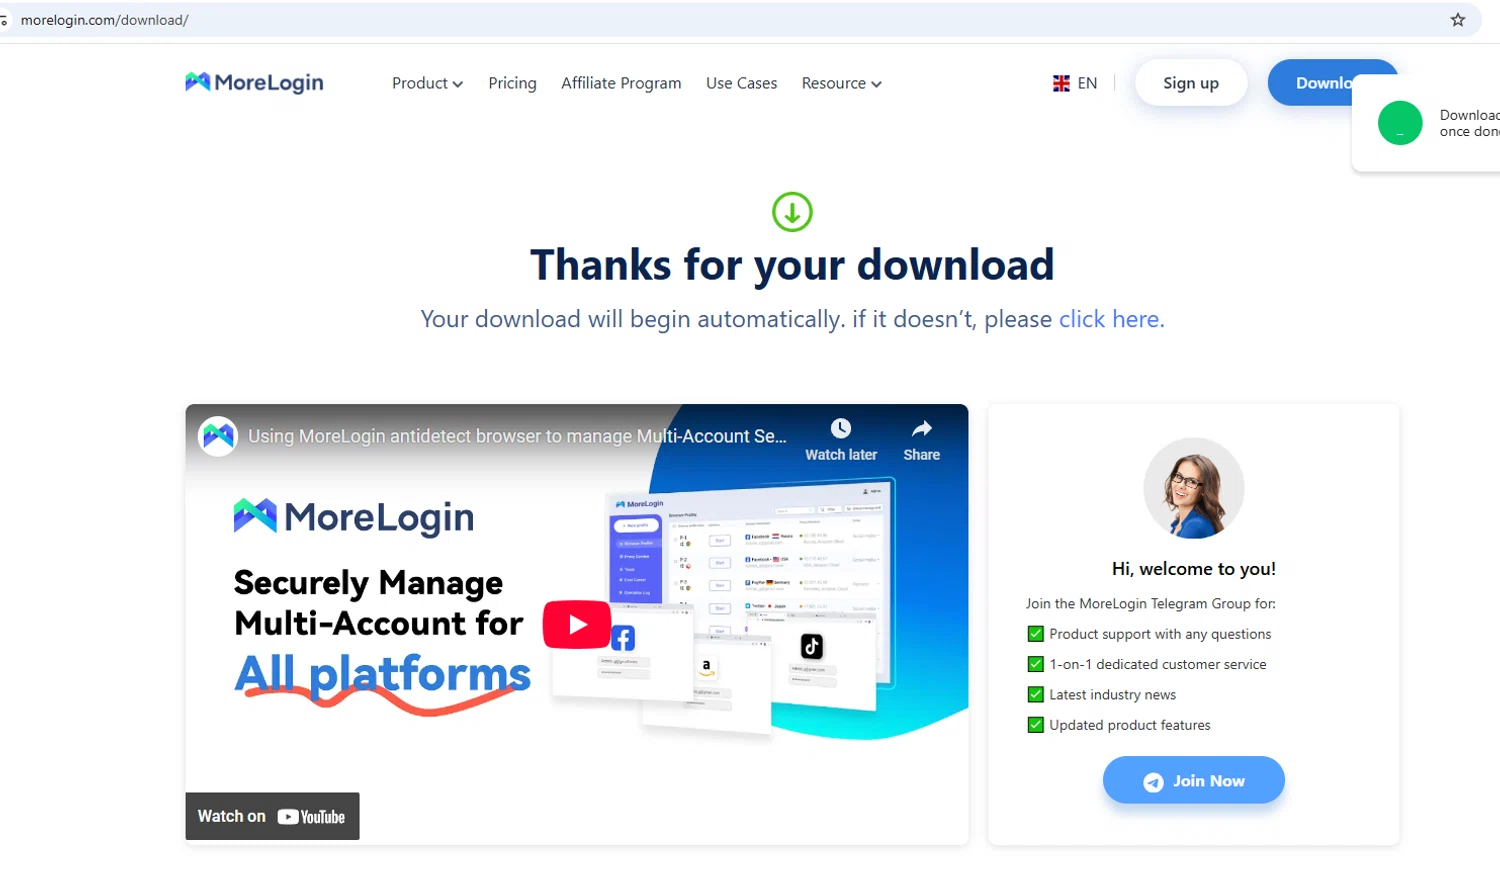This screenshot has width=1500, height=879.
Task: Click Watch on YouTube button
Action: [x=272, y=816]
